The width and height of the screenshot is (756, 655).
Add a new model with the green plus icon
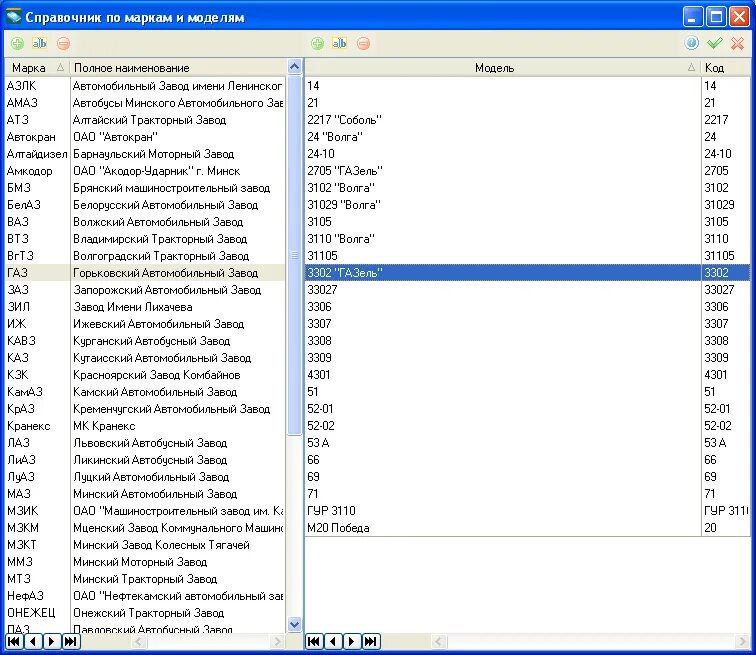317,43
